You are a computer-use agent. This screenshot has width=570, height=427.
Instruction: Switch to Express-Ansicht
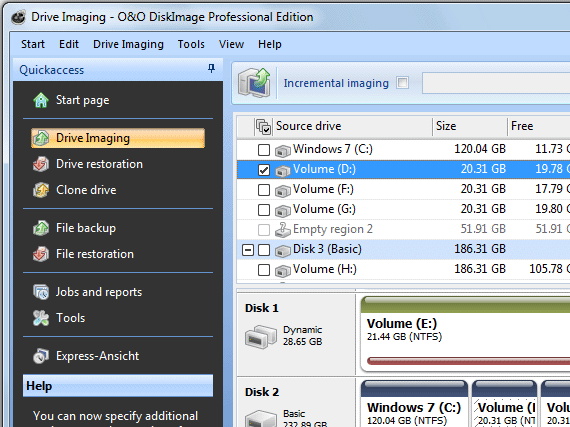click(x=97, y=356)
